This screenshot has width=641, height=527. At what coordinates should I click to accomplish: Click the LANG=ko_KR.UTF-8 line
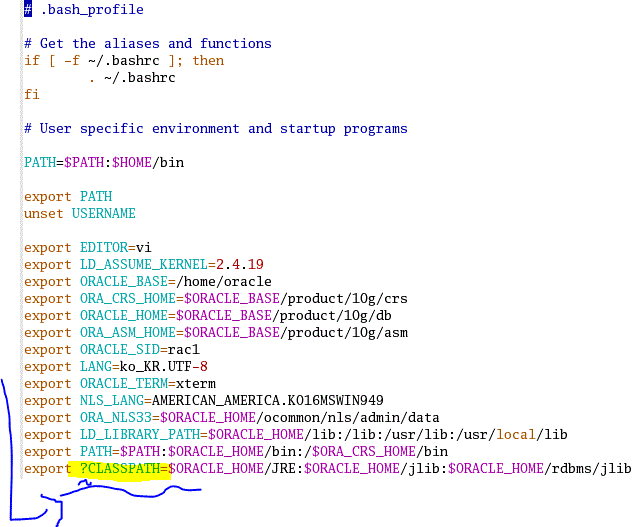coord(116,367)
